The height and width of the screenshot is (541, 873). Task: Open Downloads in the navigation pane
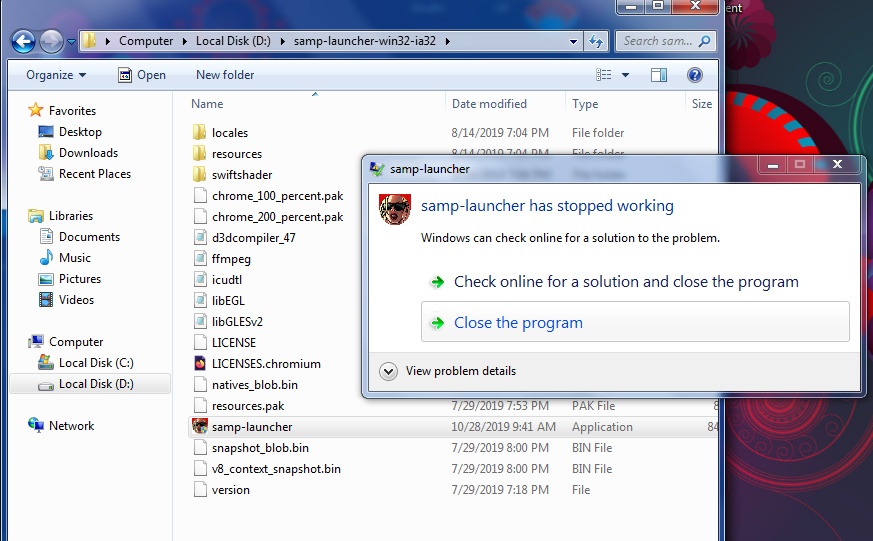tap(88, 153)
